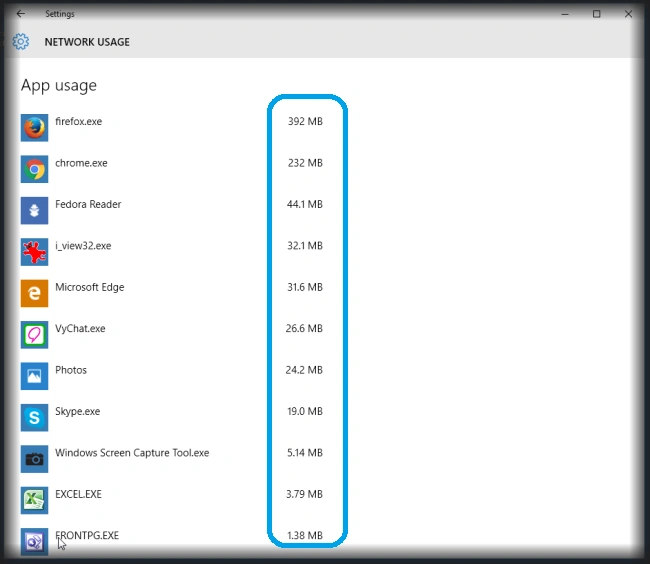This screenshot has height=564, width=650.
Task: Click the 19.0 MB usage value
Action: click(305, 412)
